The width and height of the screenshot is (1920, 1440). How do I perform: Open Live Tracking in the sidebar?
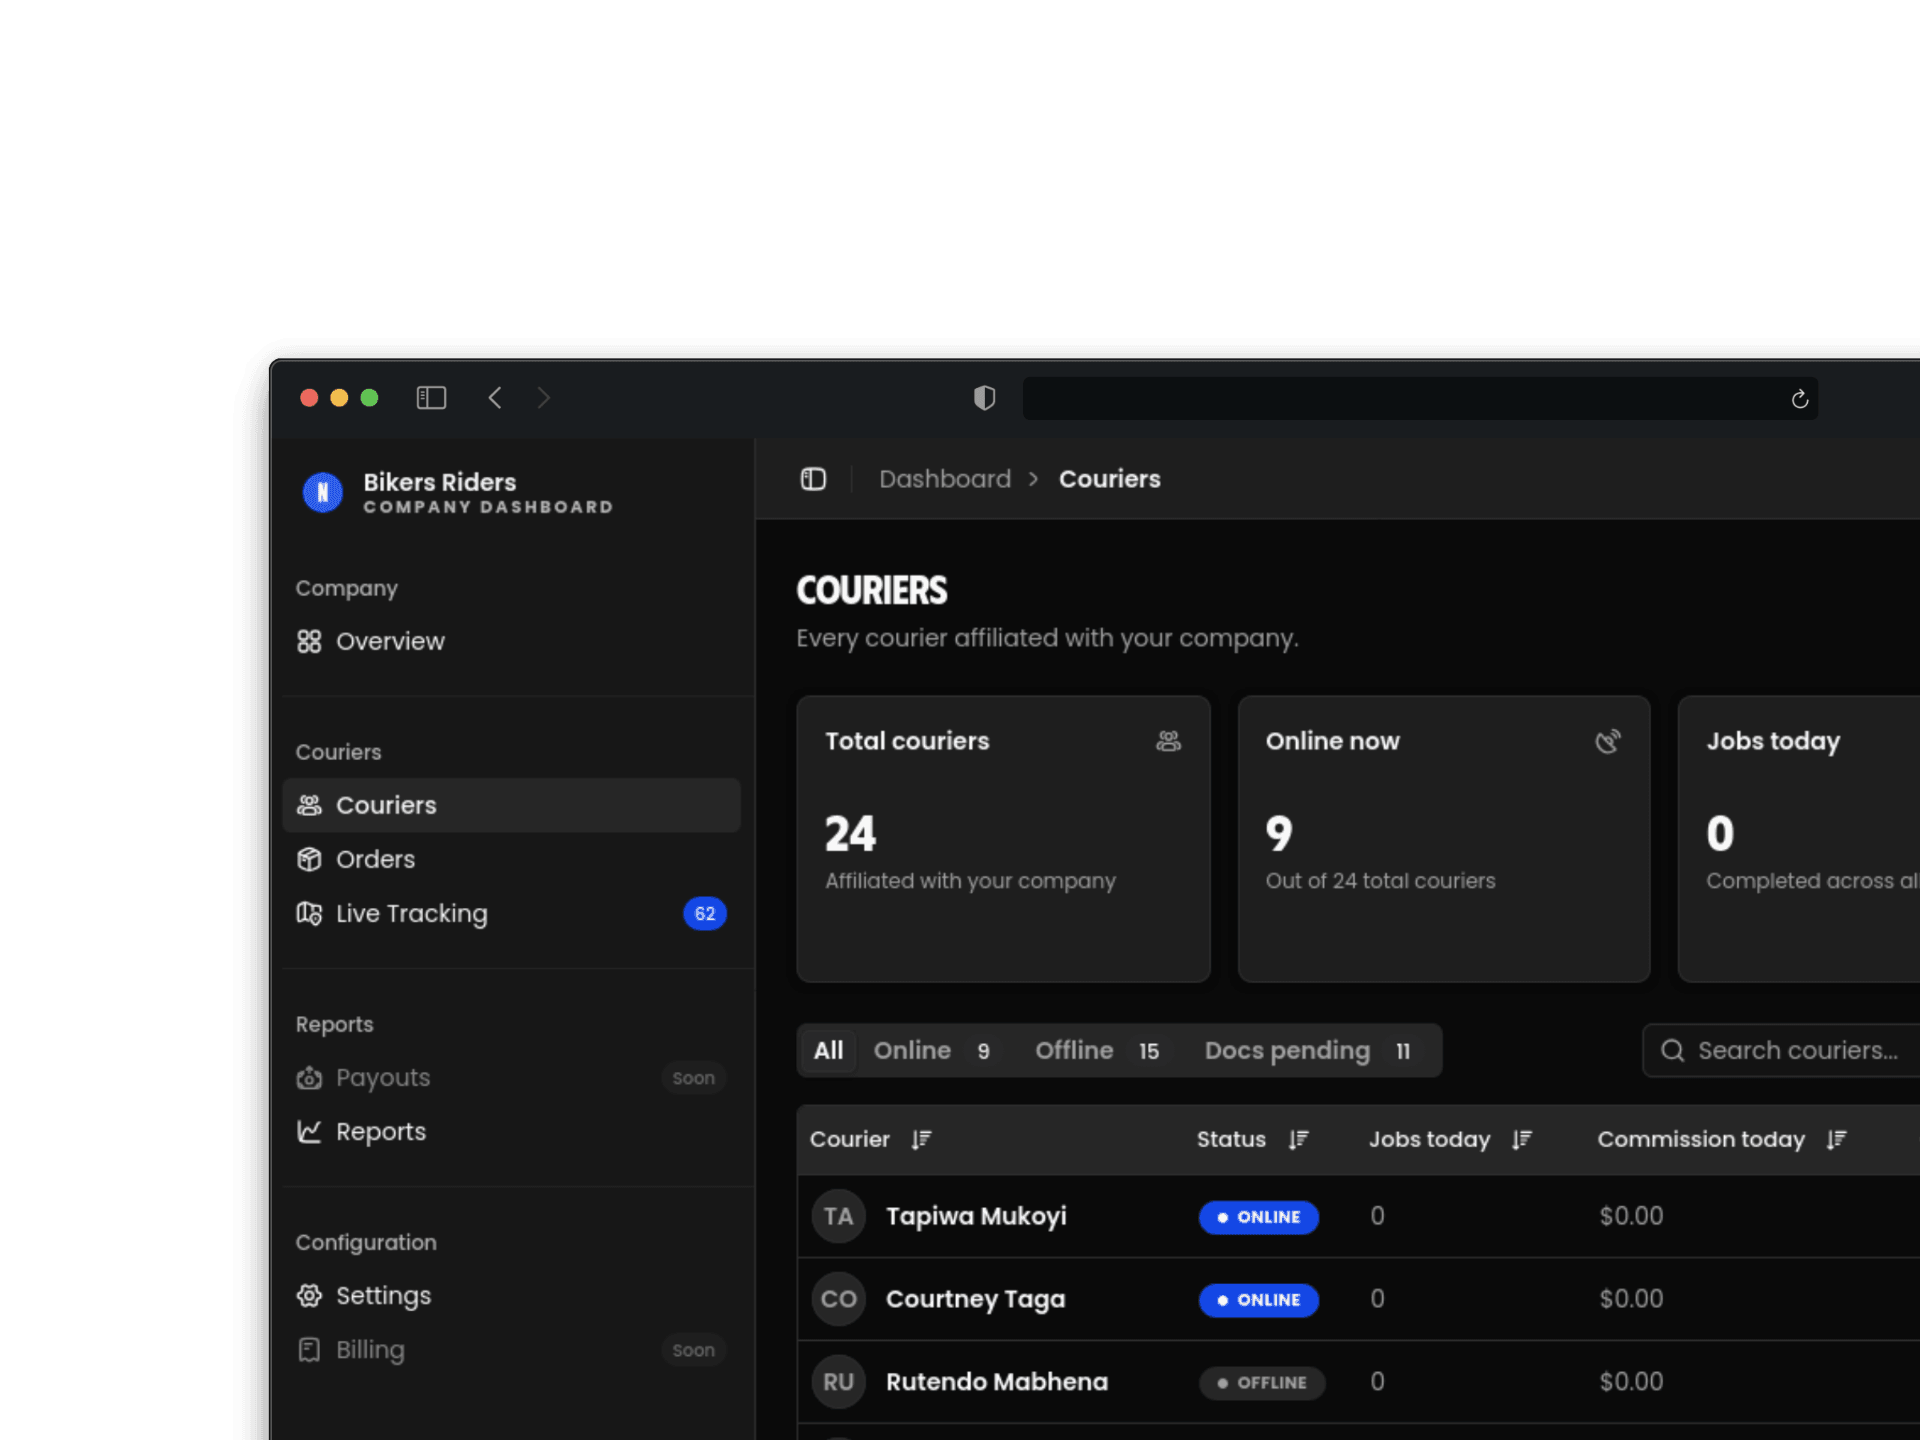click(511, 913)
